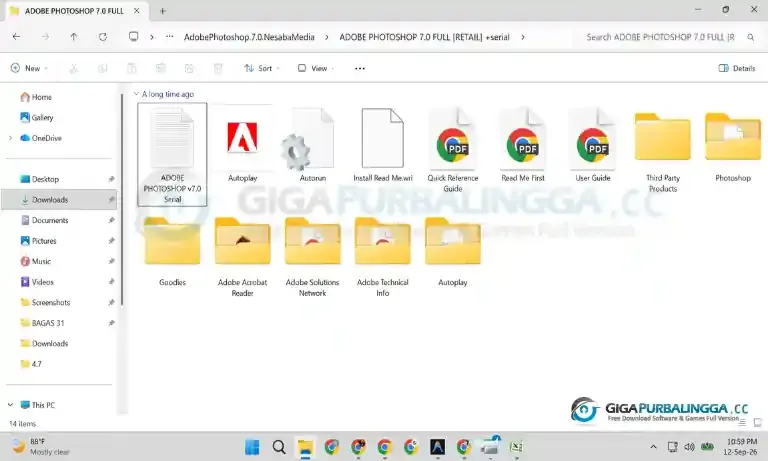Click the Forward navigation arrow
This screenshot has height=461, width=768.
(45, 37)
